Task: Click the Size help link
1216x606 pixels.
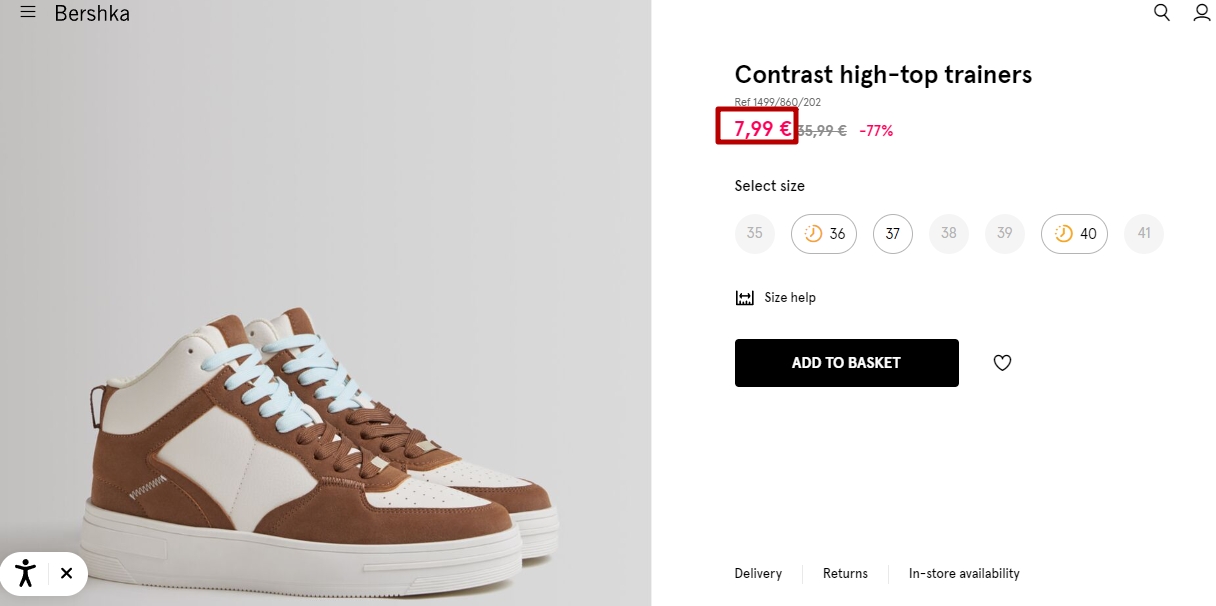Action: (790, 298)
